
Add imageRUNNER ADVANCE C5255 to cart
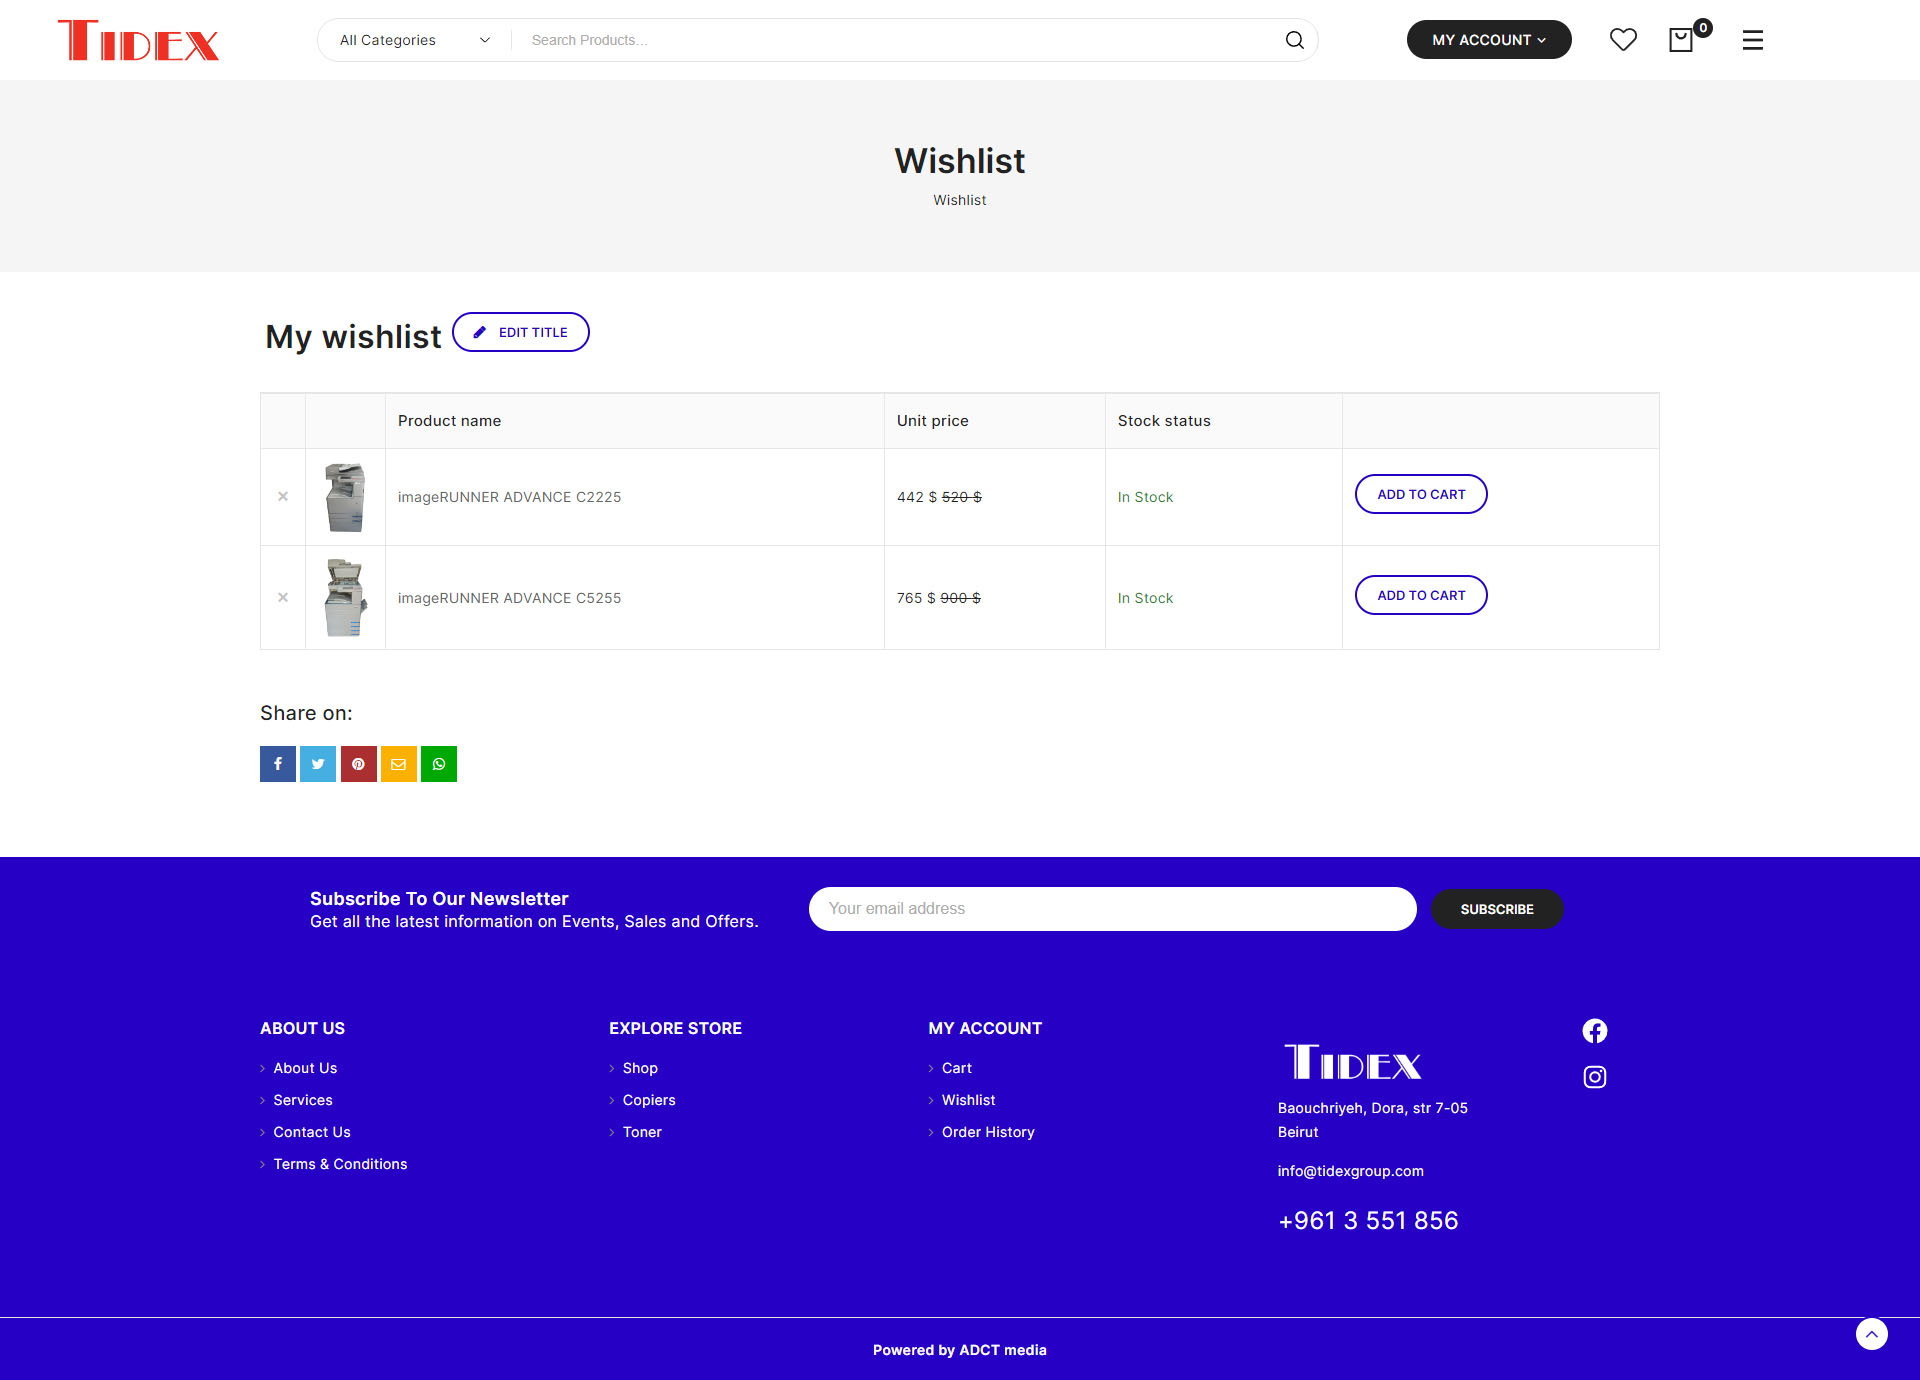click(x=1420, y=595)
